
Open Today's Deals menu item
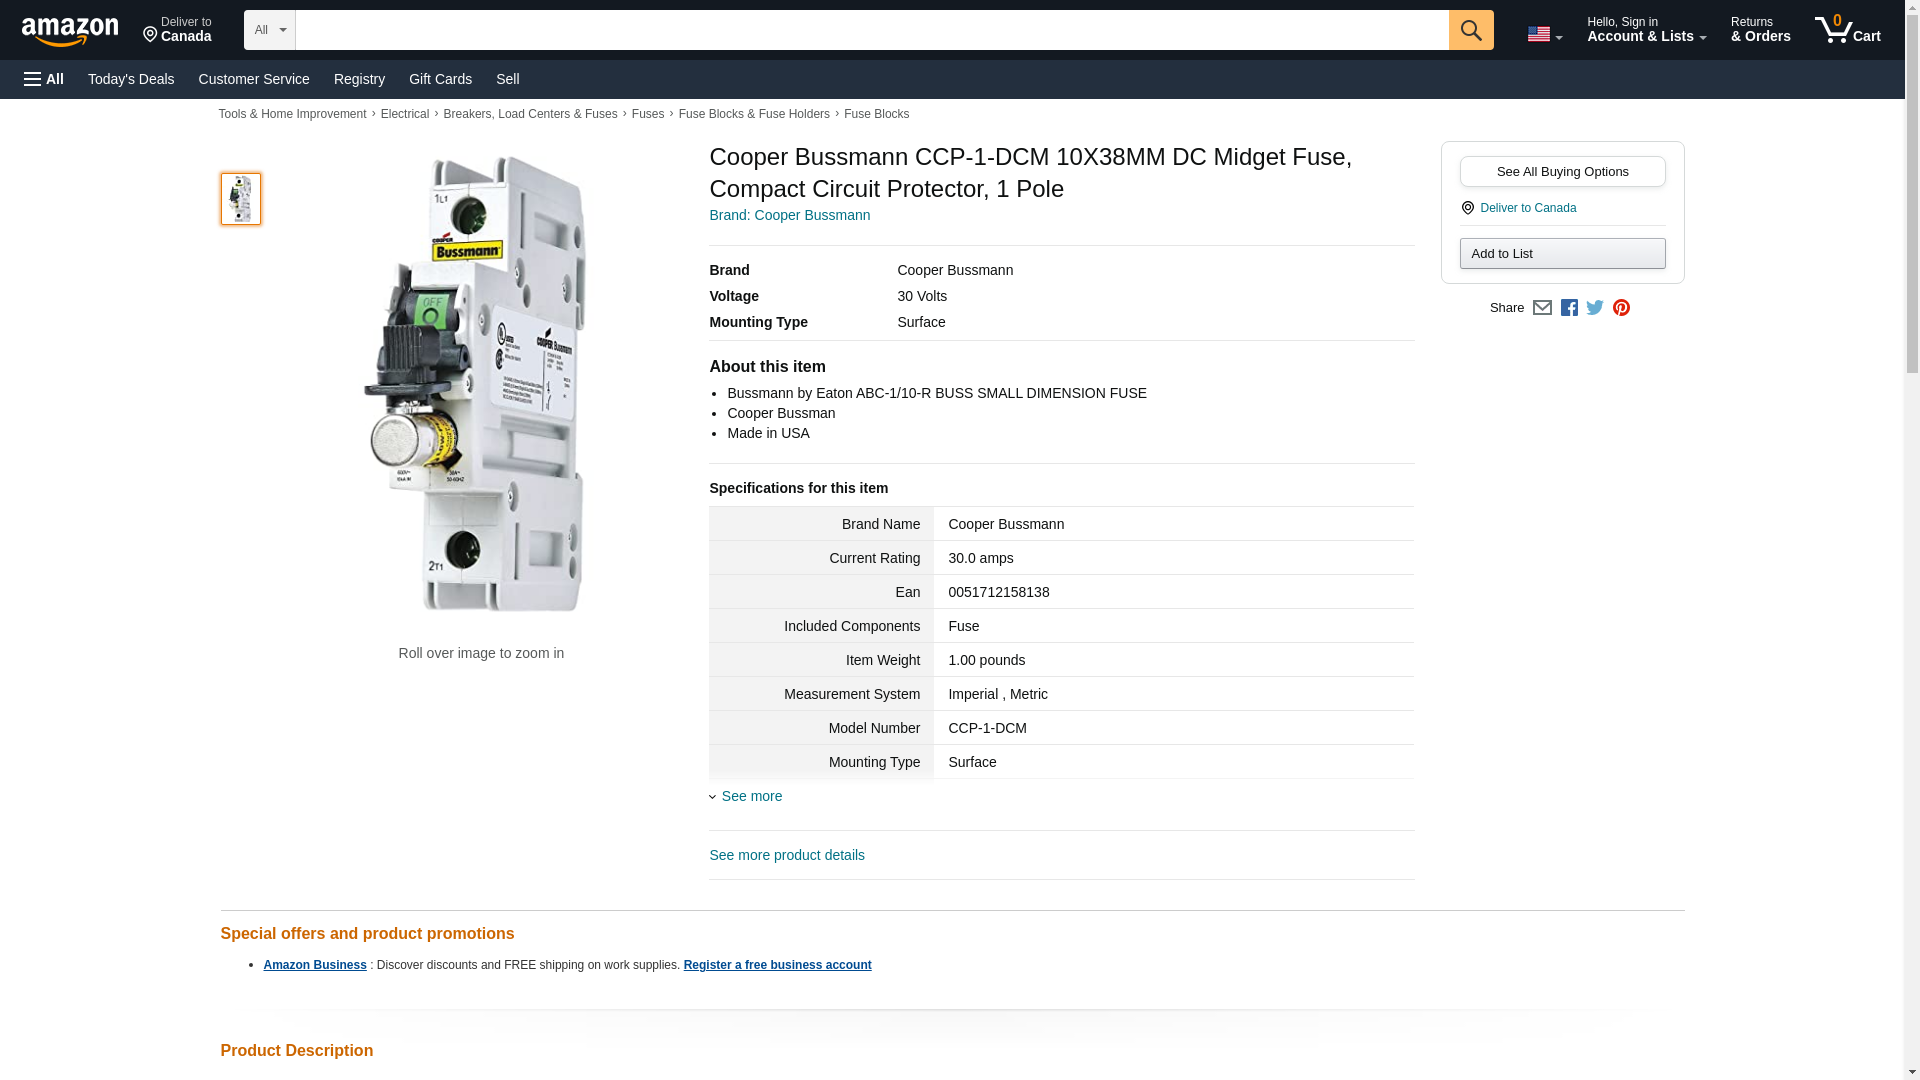131,79
